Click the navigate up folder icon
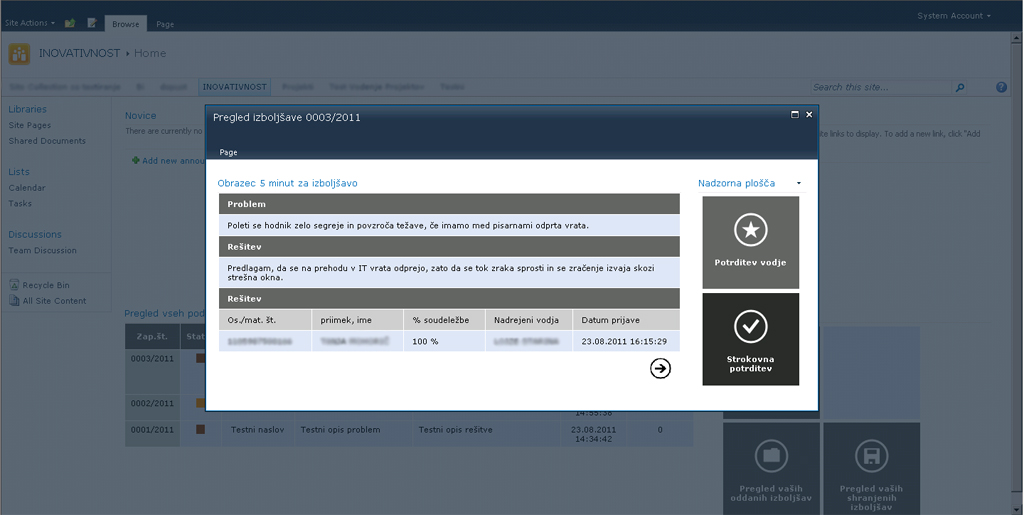Image resolution: width=1024 pixels, height=515 pixels. tap(70, 22)
